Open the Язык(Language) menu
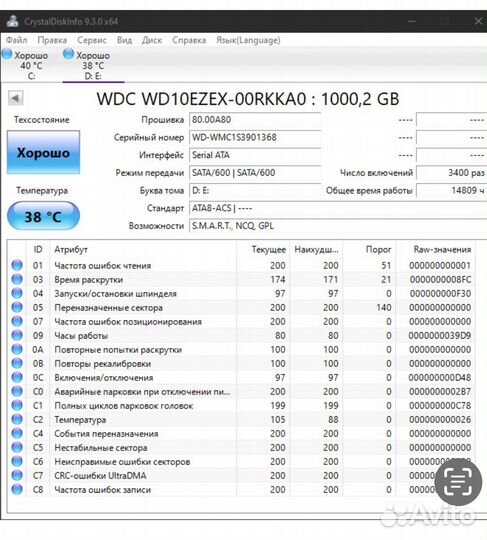This screenshot has width=487, height=540. (x=248, y=40)
